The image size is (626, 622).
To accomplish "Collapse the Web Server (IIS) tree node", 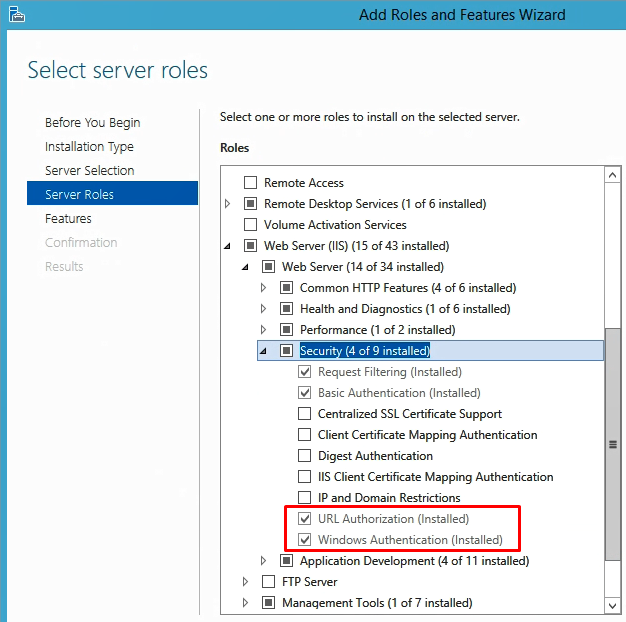I will [228, 246].
